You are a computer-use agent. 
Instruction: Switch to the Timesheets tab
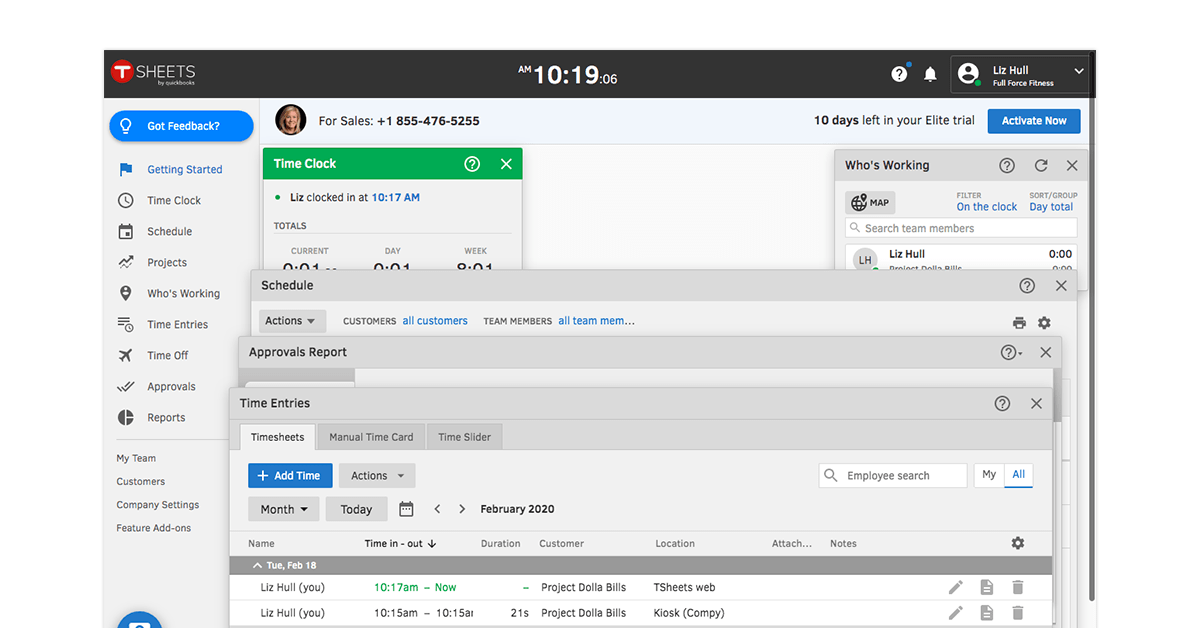tap(278, 437)
